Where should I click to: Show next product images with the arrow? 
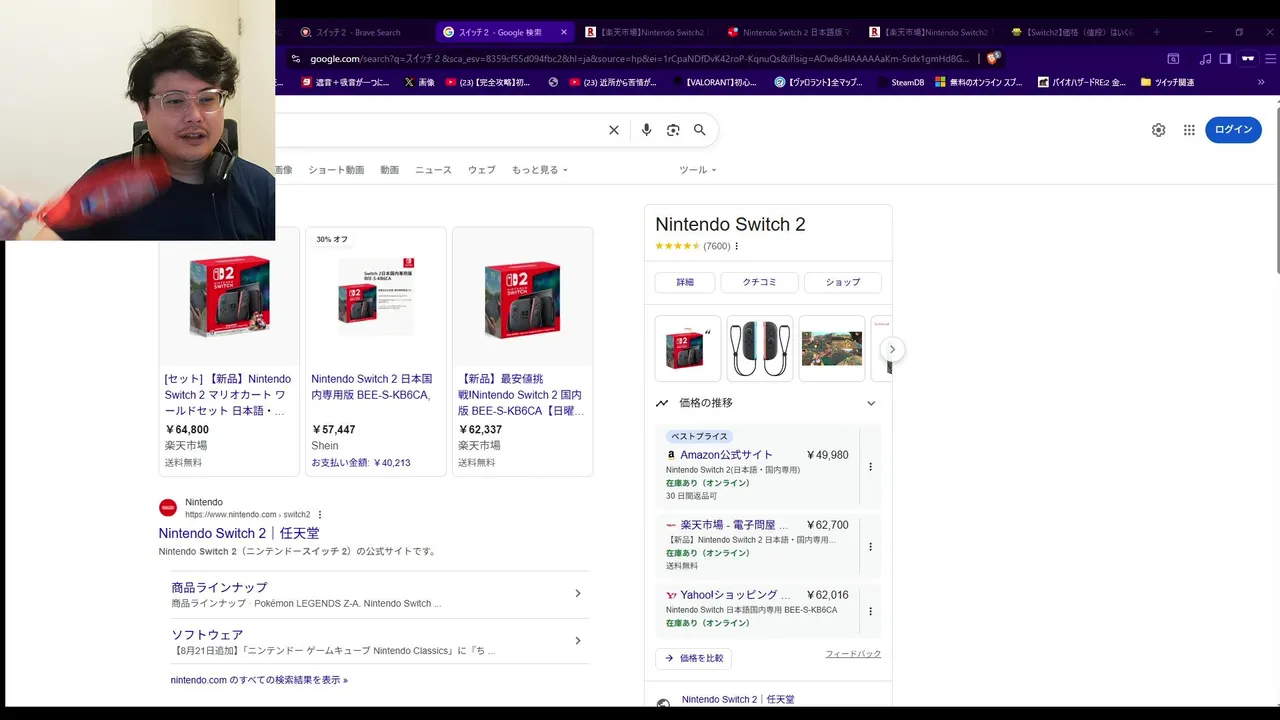pyautogui.click(x=892, y=349)
